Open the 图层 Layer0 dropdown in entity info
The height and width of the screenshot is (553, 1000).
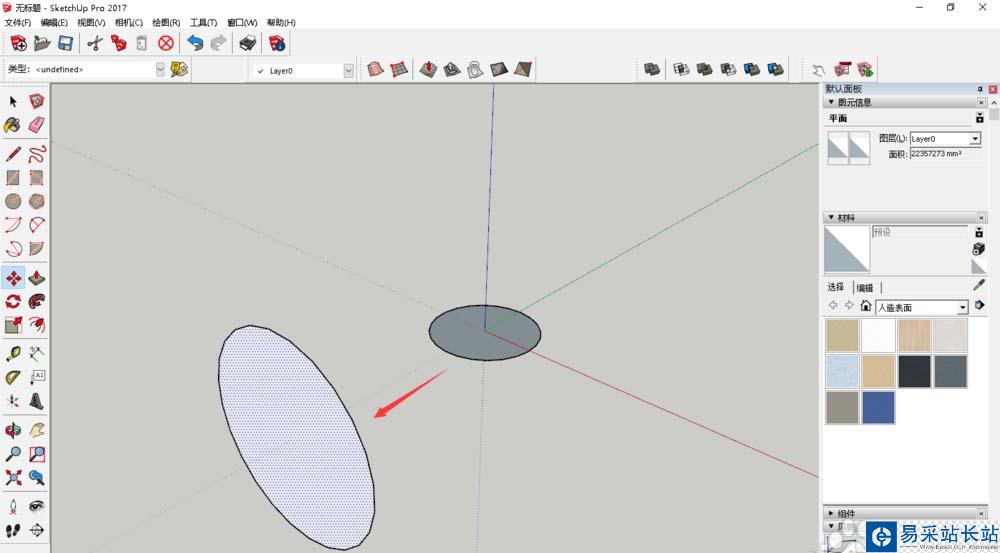pos(975,138)
